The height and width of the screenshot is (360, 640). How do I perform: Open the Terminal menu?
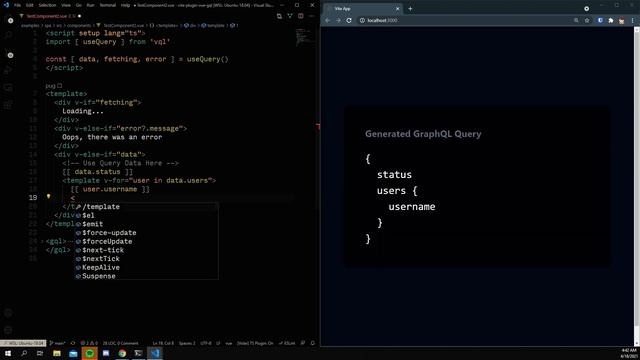tap(108, 5)
